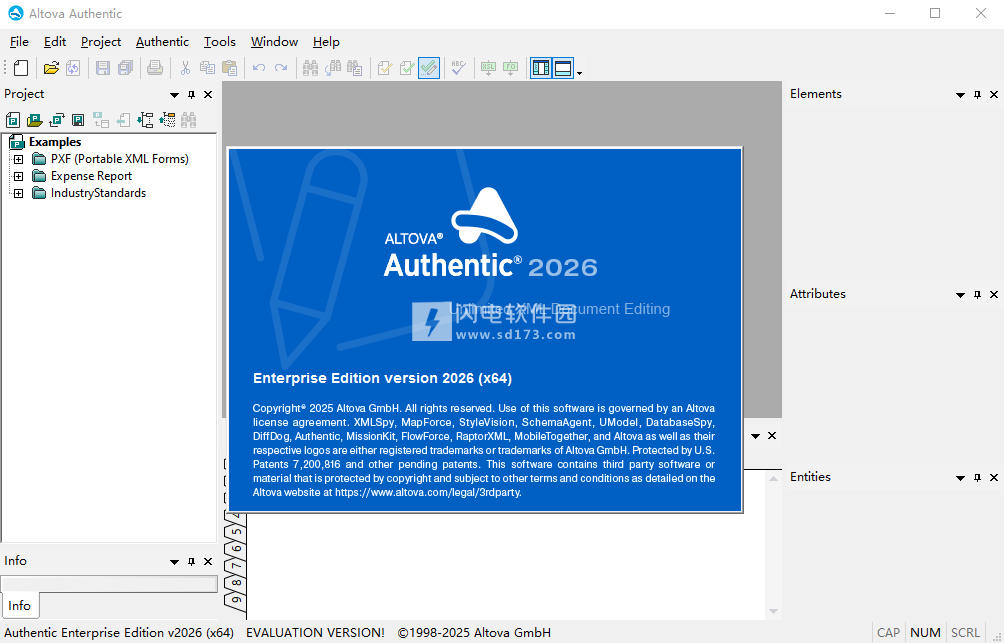Toggle the highlighted validate checkmark toolbar button
This screenshot has width=1004, height=643.
point(428,68)
